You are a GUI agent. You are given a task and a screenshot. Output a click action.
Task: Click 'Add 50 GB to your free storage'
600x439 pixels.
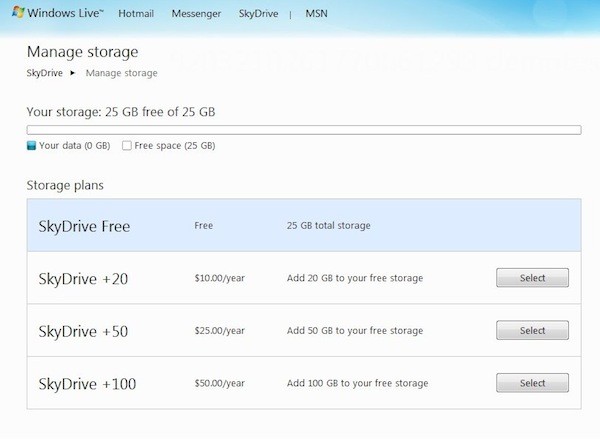[355, 330]
